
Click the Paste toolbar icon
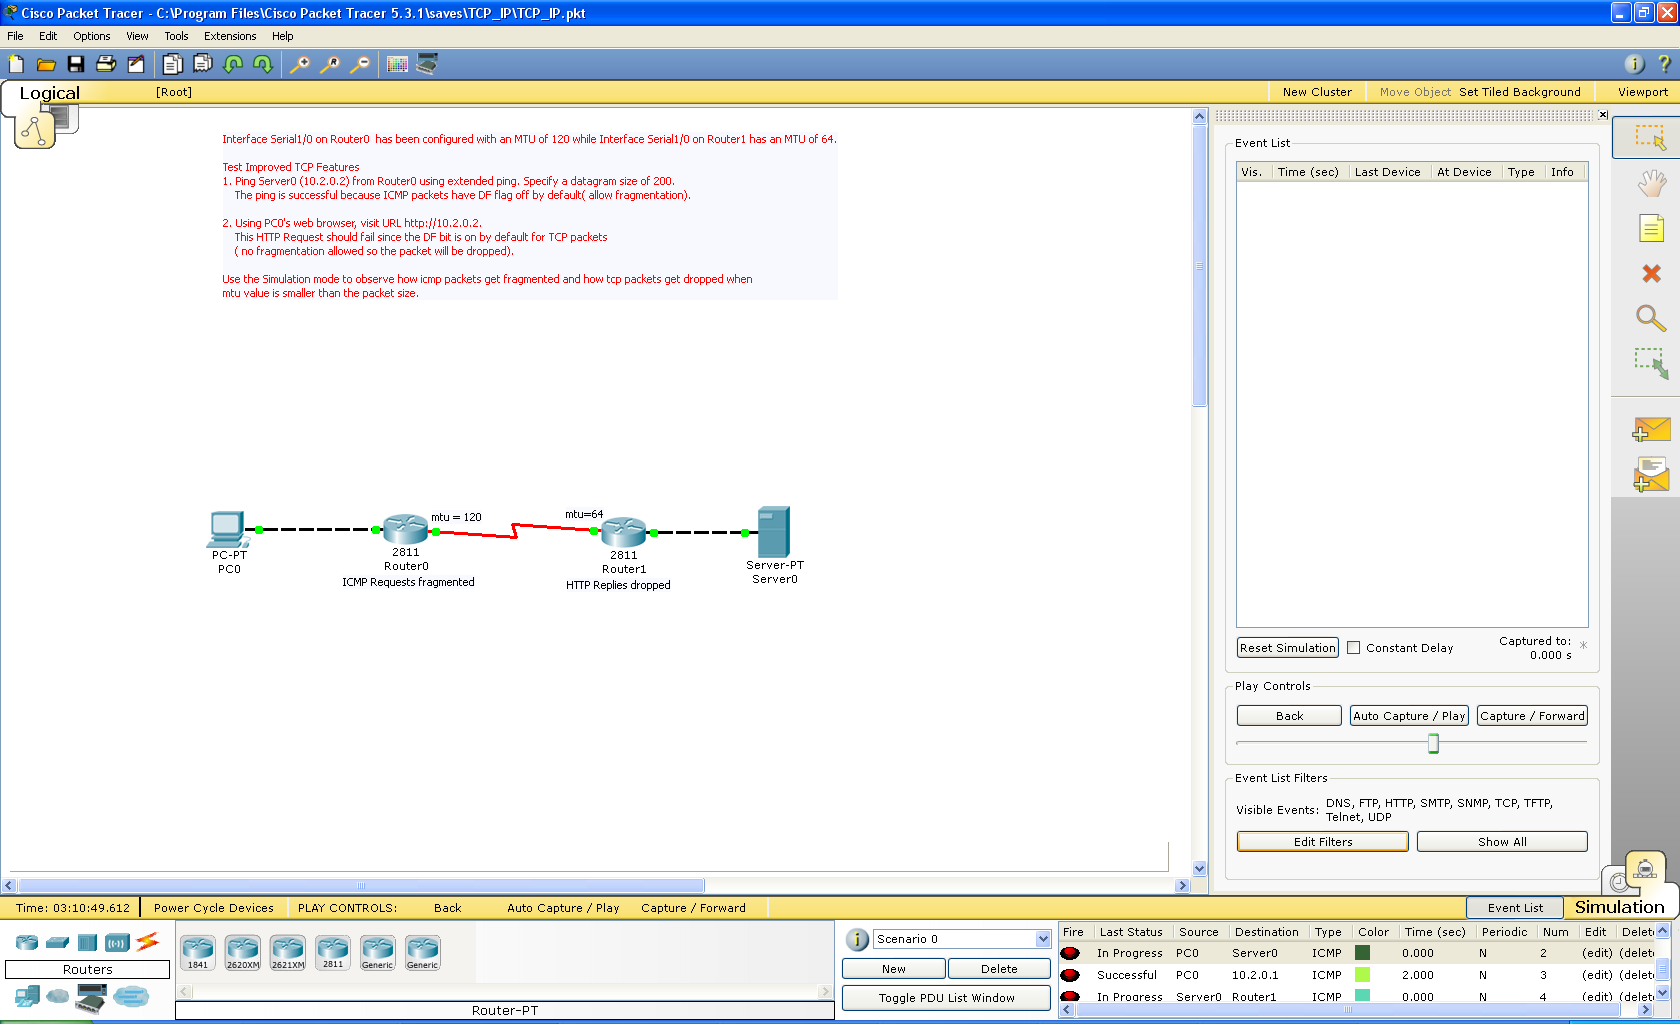click(202, 64)
